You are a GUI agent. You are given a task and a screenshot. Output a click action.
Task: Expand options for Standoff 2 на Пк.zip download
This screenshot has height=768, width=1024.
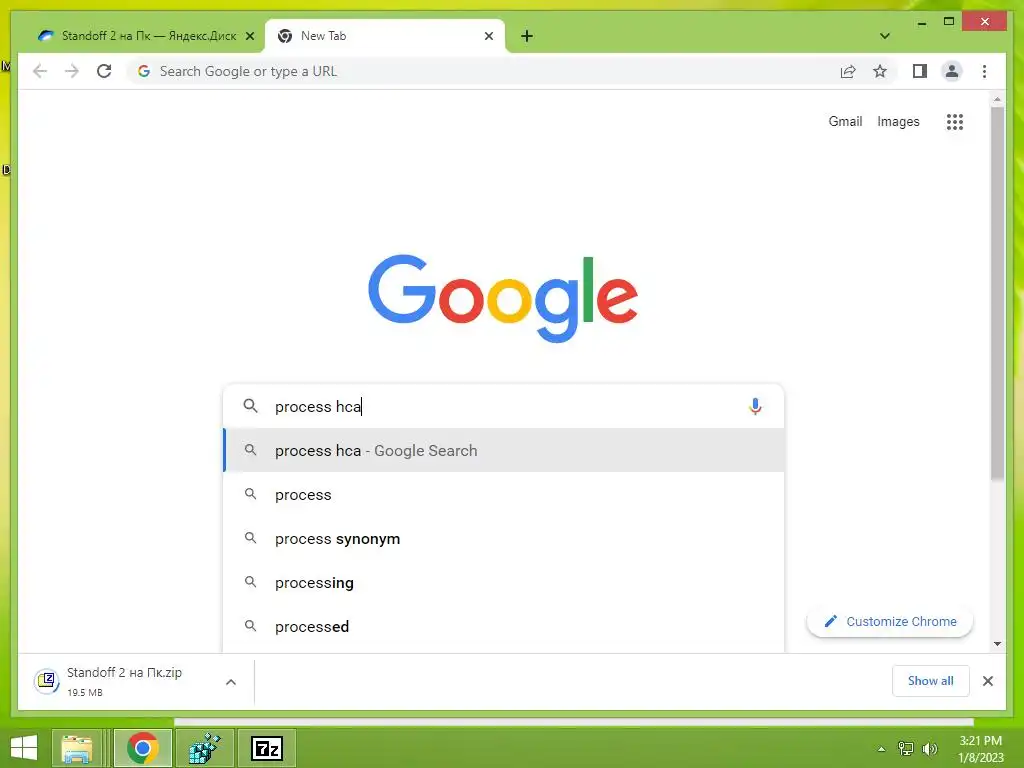pos(231,682)
